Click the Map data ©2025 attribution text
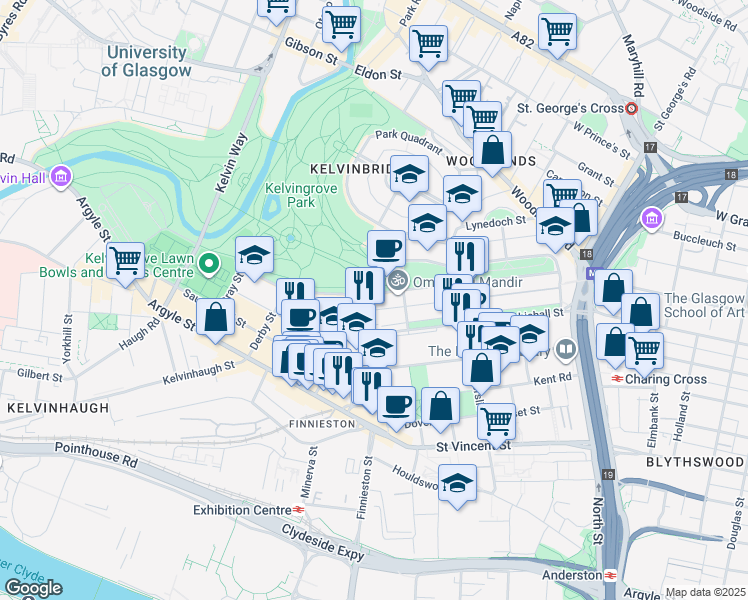 pos(705,593)
